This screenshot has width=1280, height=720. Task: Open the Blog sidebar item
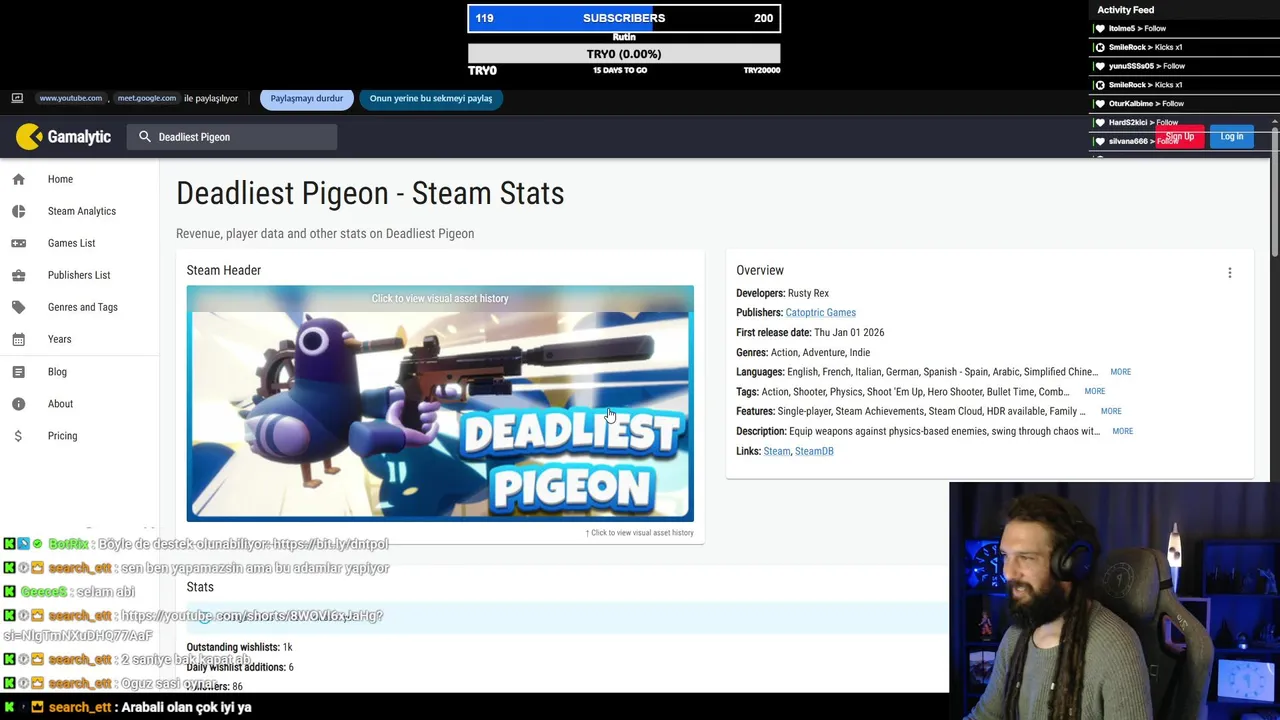pyautogui.click(x=57, y=372)
